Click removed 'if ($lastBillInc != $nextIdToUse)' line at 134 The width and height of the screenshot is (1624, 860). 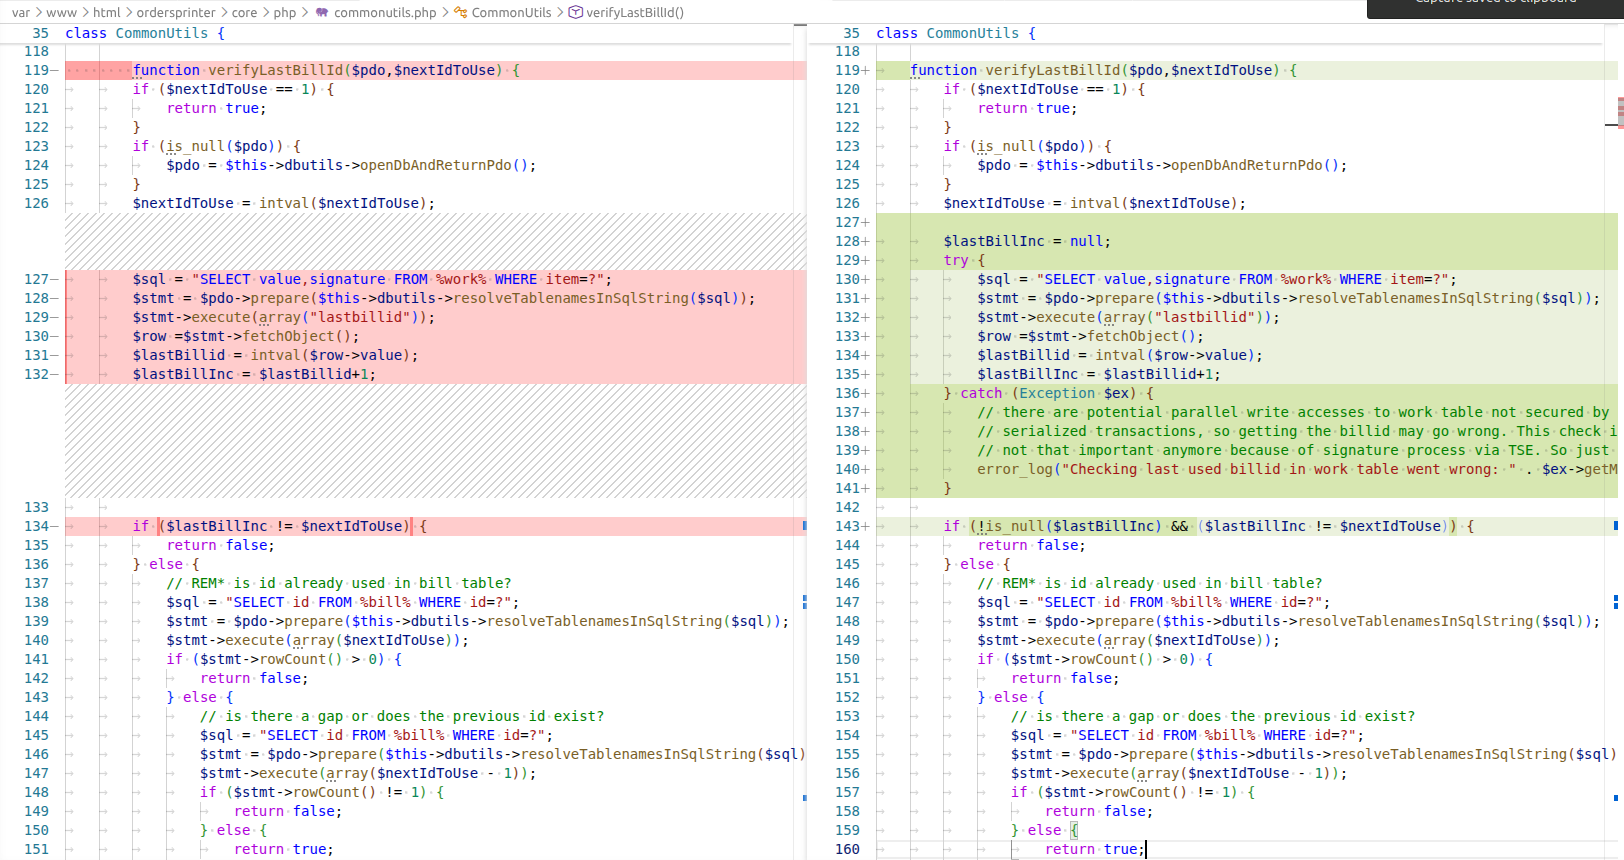coord(280,526)
